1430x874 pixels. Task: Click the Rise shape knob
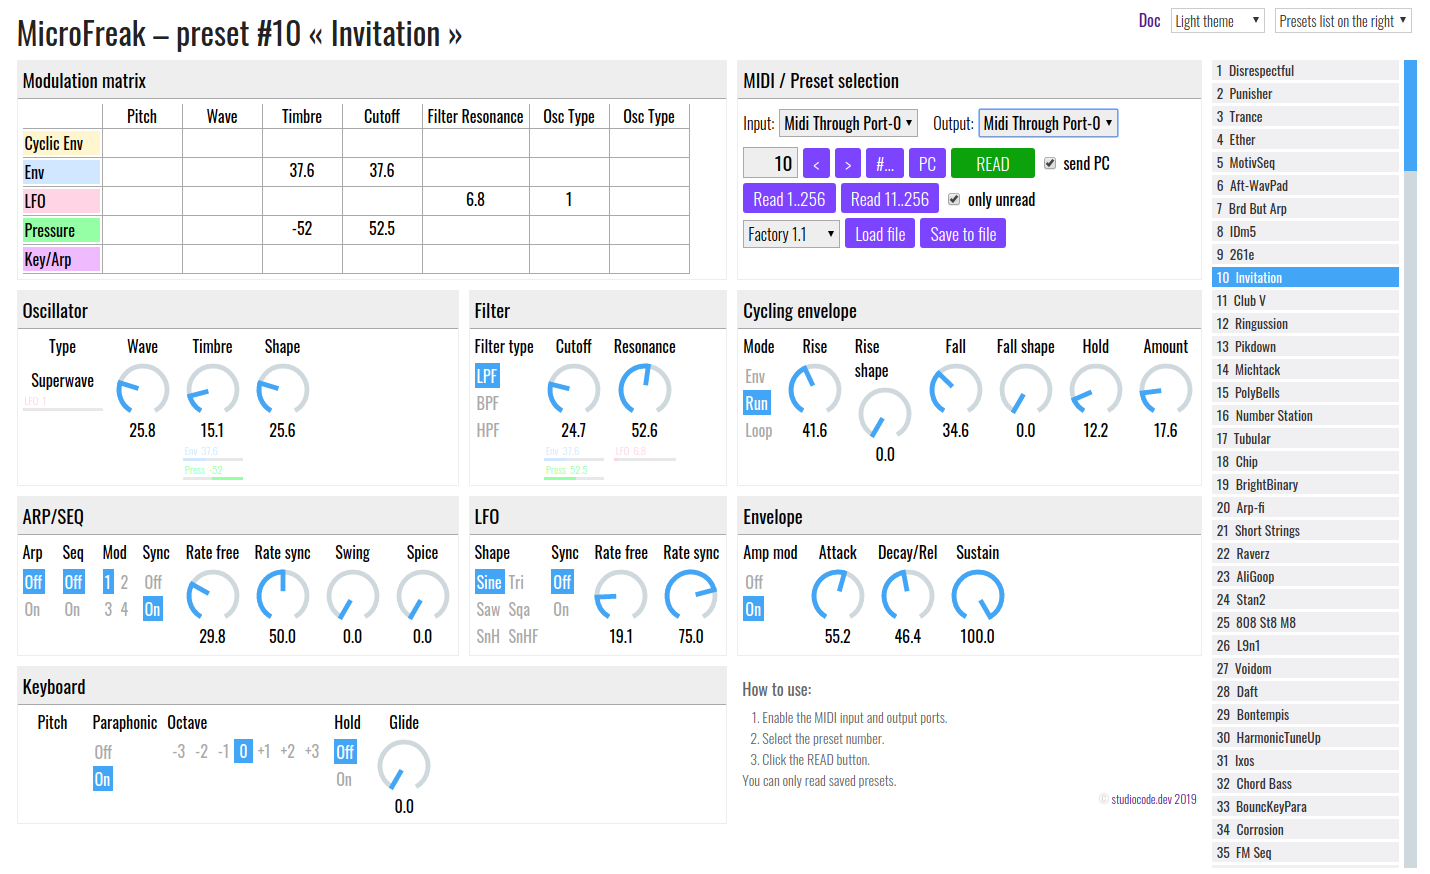tap(885, 414)
